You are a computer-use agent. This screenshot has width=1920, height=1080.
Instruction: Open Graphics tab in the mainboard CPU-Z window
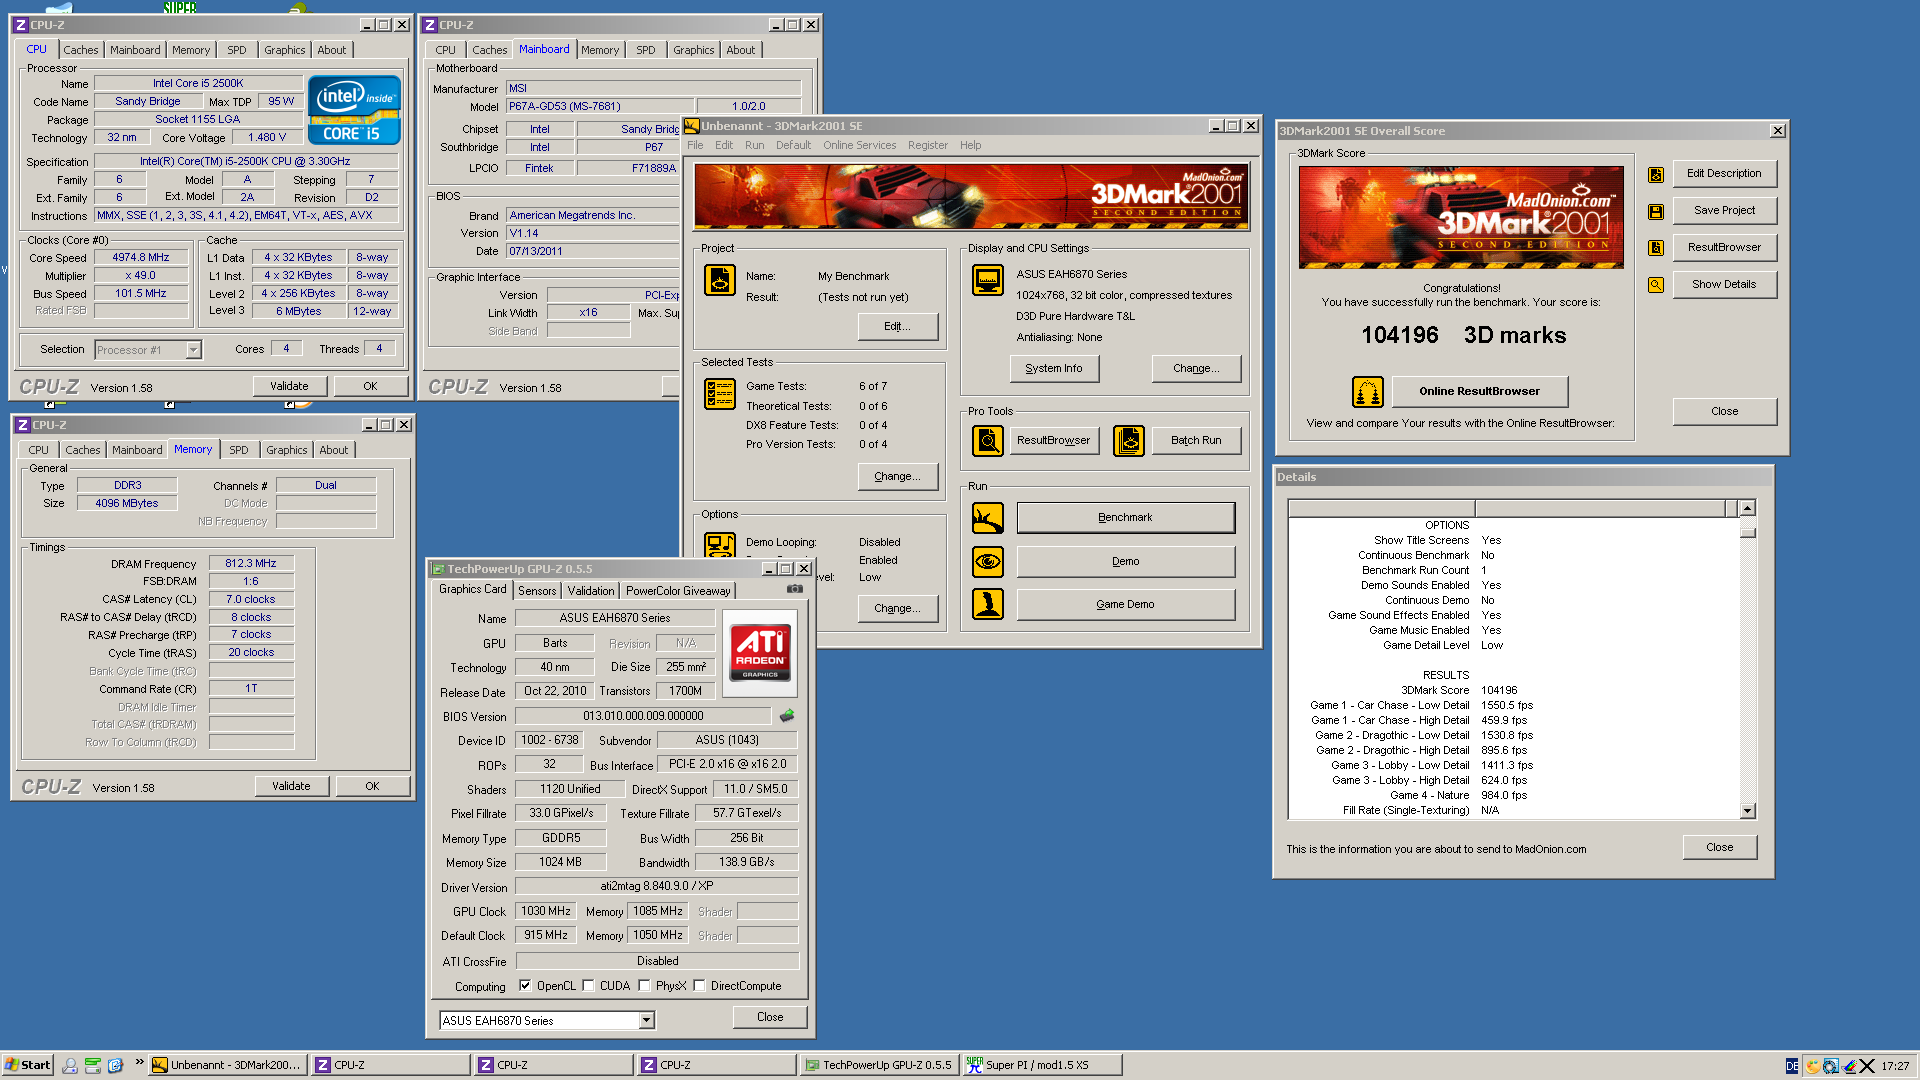point(693,50)
